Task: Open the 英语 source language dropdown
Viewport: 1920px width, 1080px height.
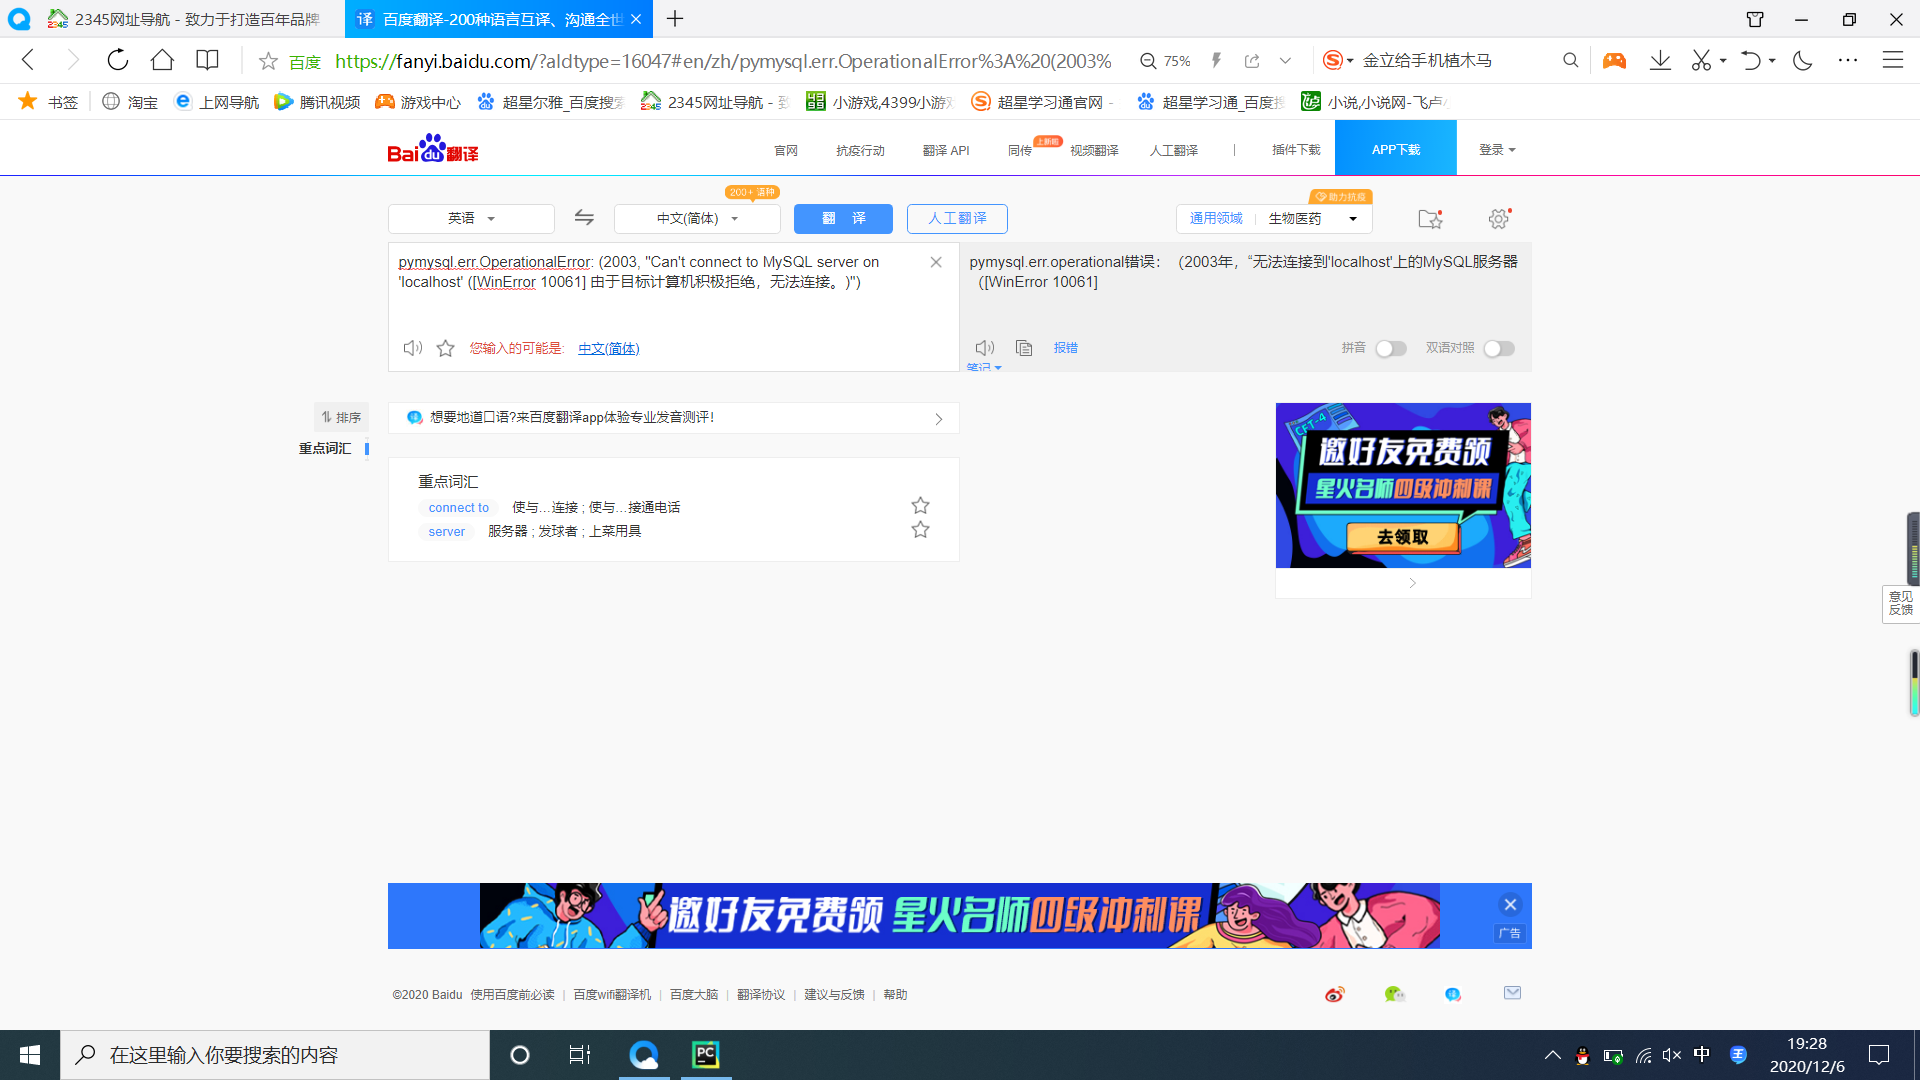Action: [471, 218]
